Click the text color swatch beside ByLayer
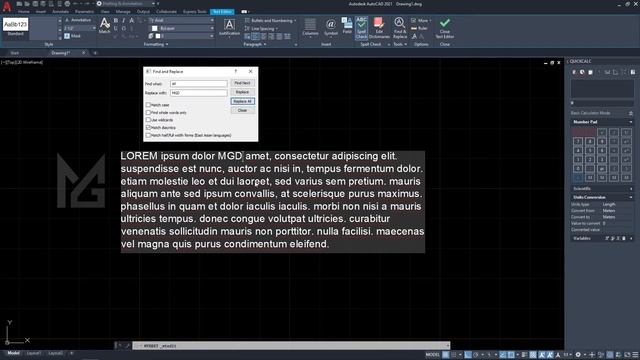 tap(155, 28)
